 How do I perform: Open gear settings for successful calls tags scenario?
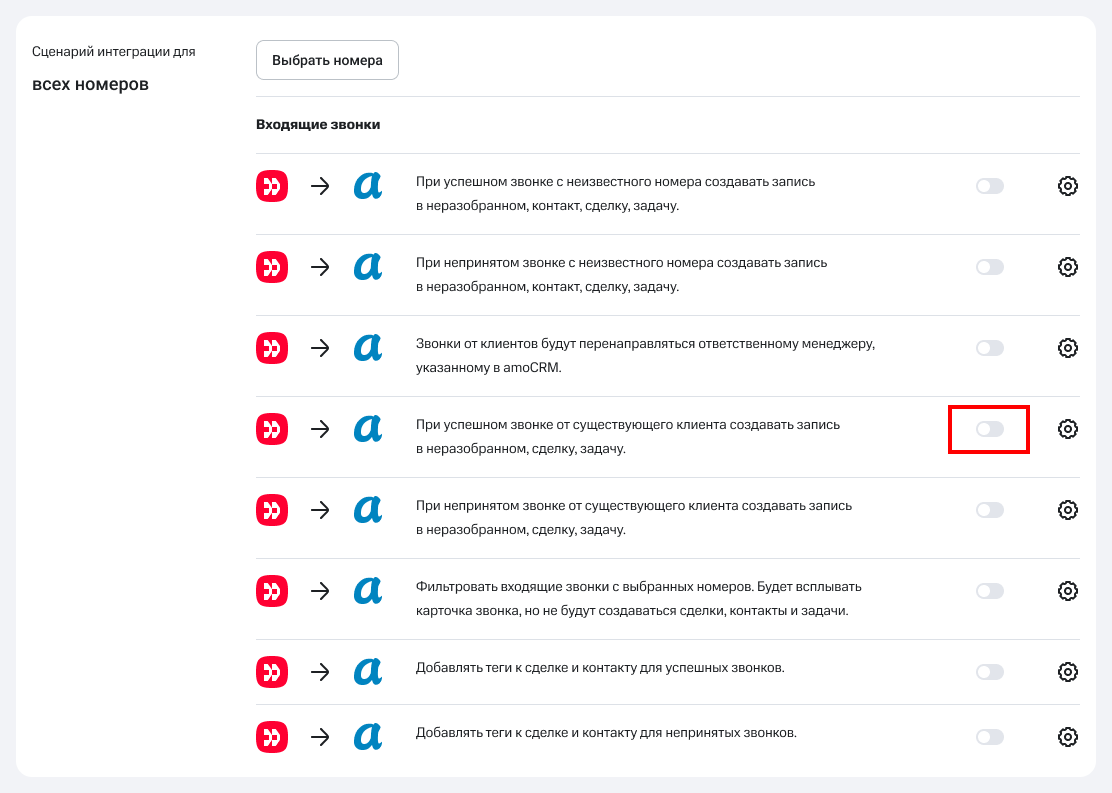point(1067,671)
